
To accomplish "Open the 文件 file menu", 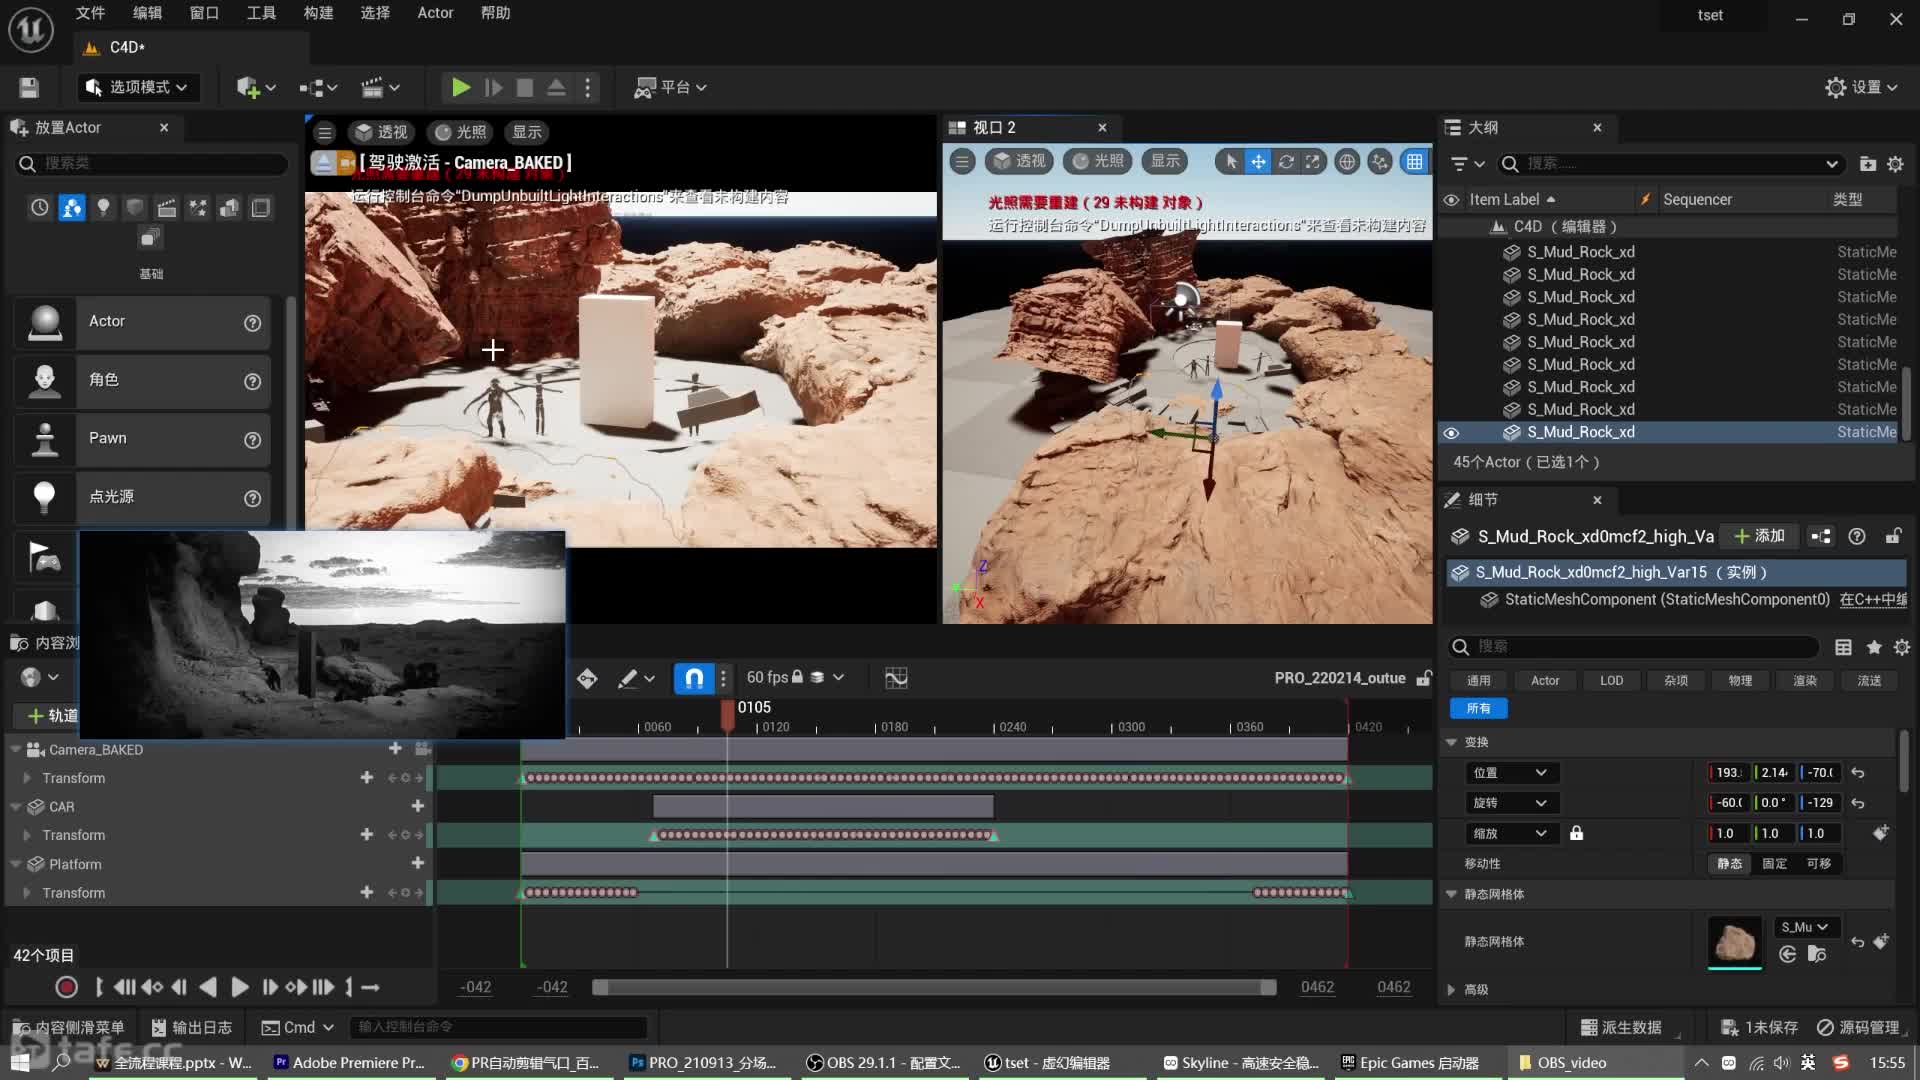I will point(90,13).
